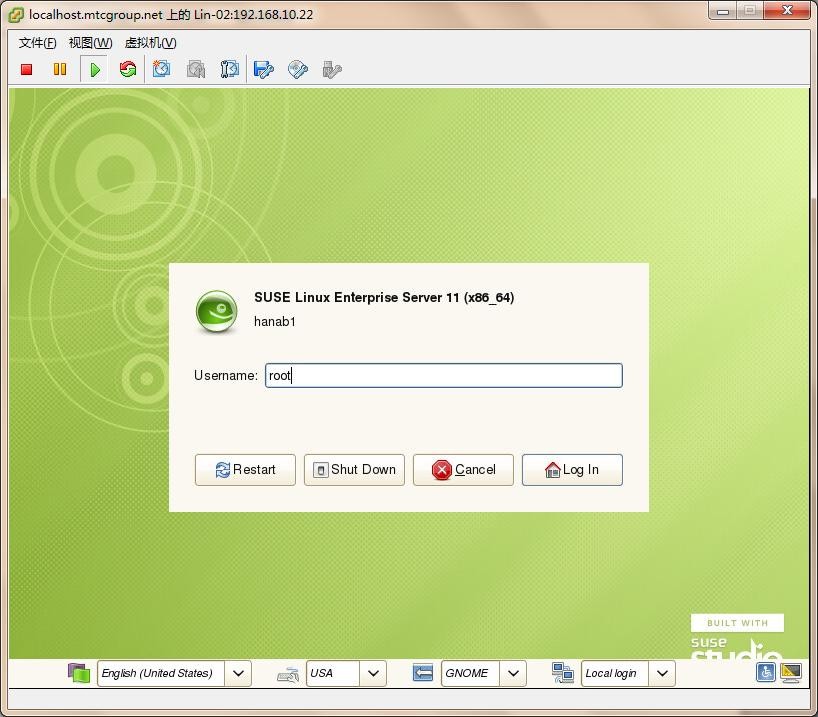Click the on-screen display monitor icon
Viewport: 818px width, 717px height.
point(791,672)
